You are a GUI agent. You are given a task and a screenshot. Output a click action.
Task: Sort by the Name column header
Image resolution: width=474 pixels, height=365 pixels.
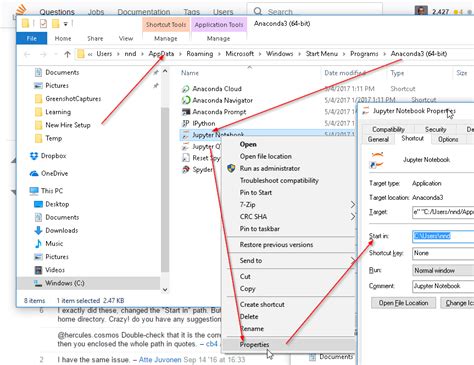point(190,73)
